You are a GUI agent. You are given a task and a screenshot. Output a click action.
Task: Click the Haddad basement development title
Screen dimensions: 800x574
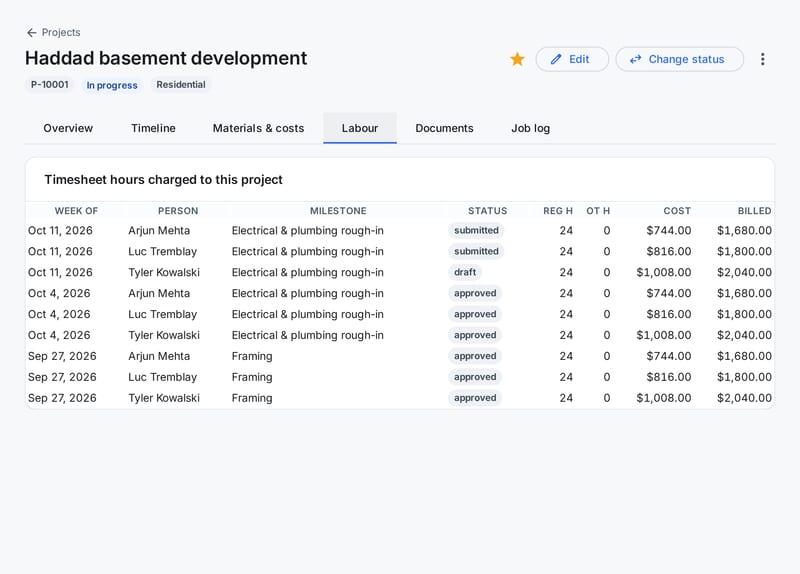tap(166, 58)
